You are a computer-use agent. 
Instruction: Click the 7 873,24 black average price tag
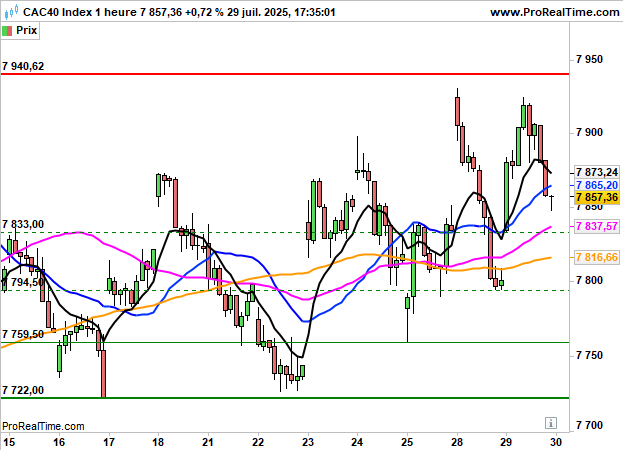597,172
